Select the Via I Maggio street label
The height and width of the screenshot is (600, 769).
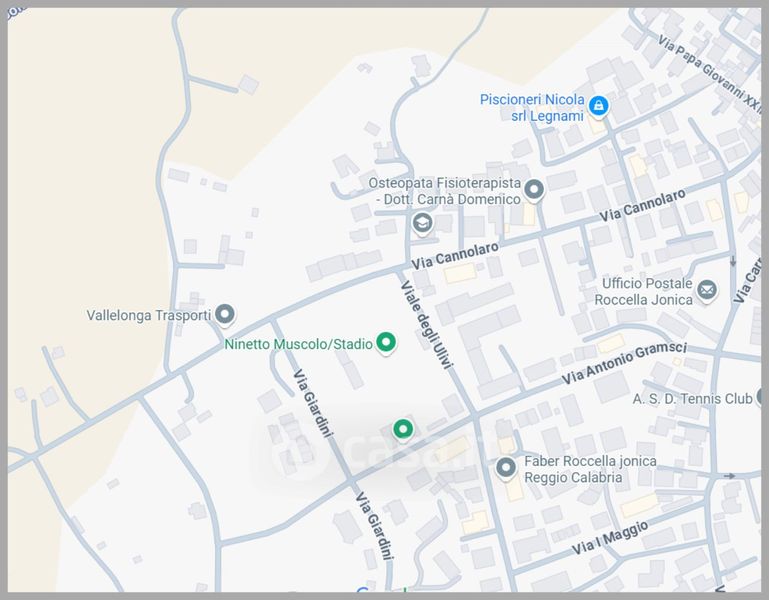pos(610,539)
